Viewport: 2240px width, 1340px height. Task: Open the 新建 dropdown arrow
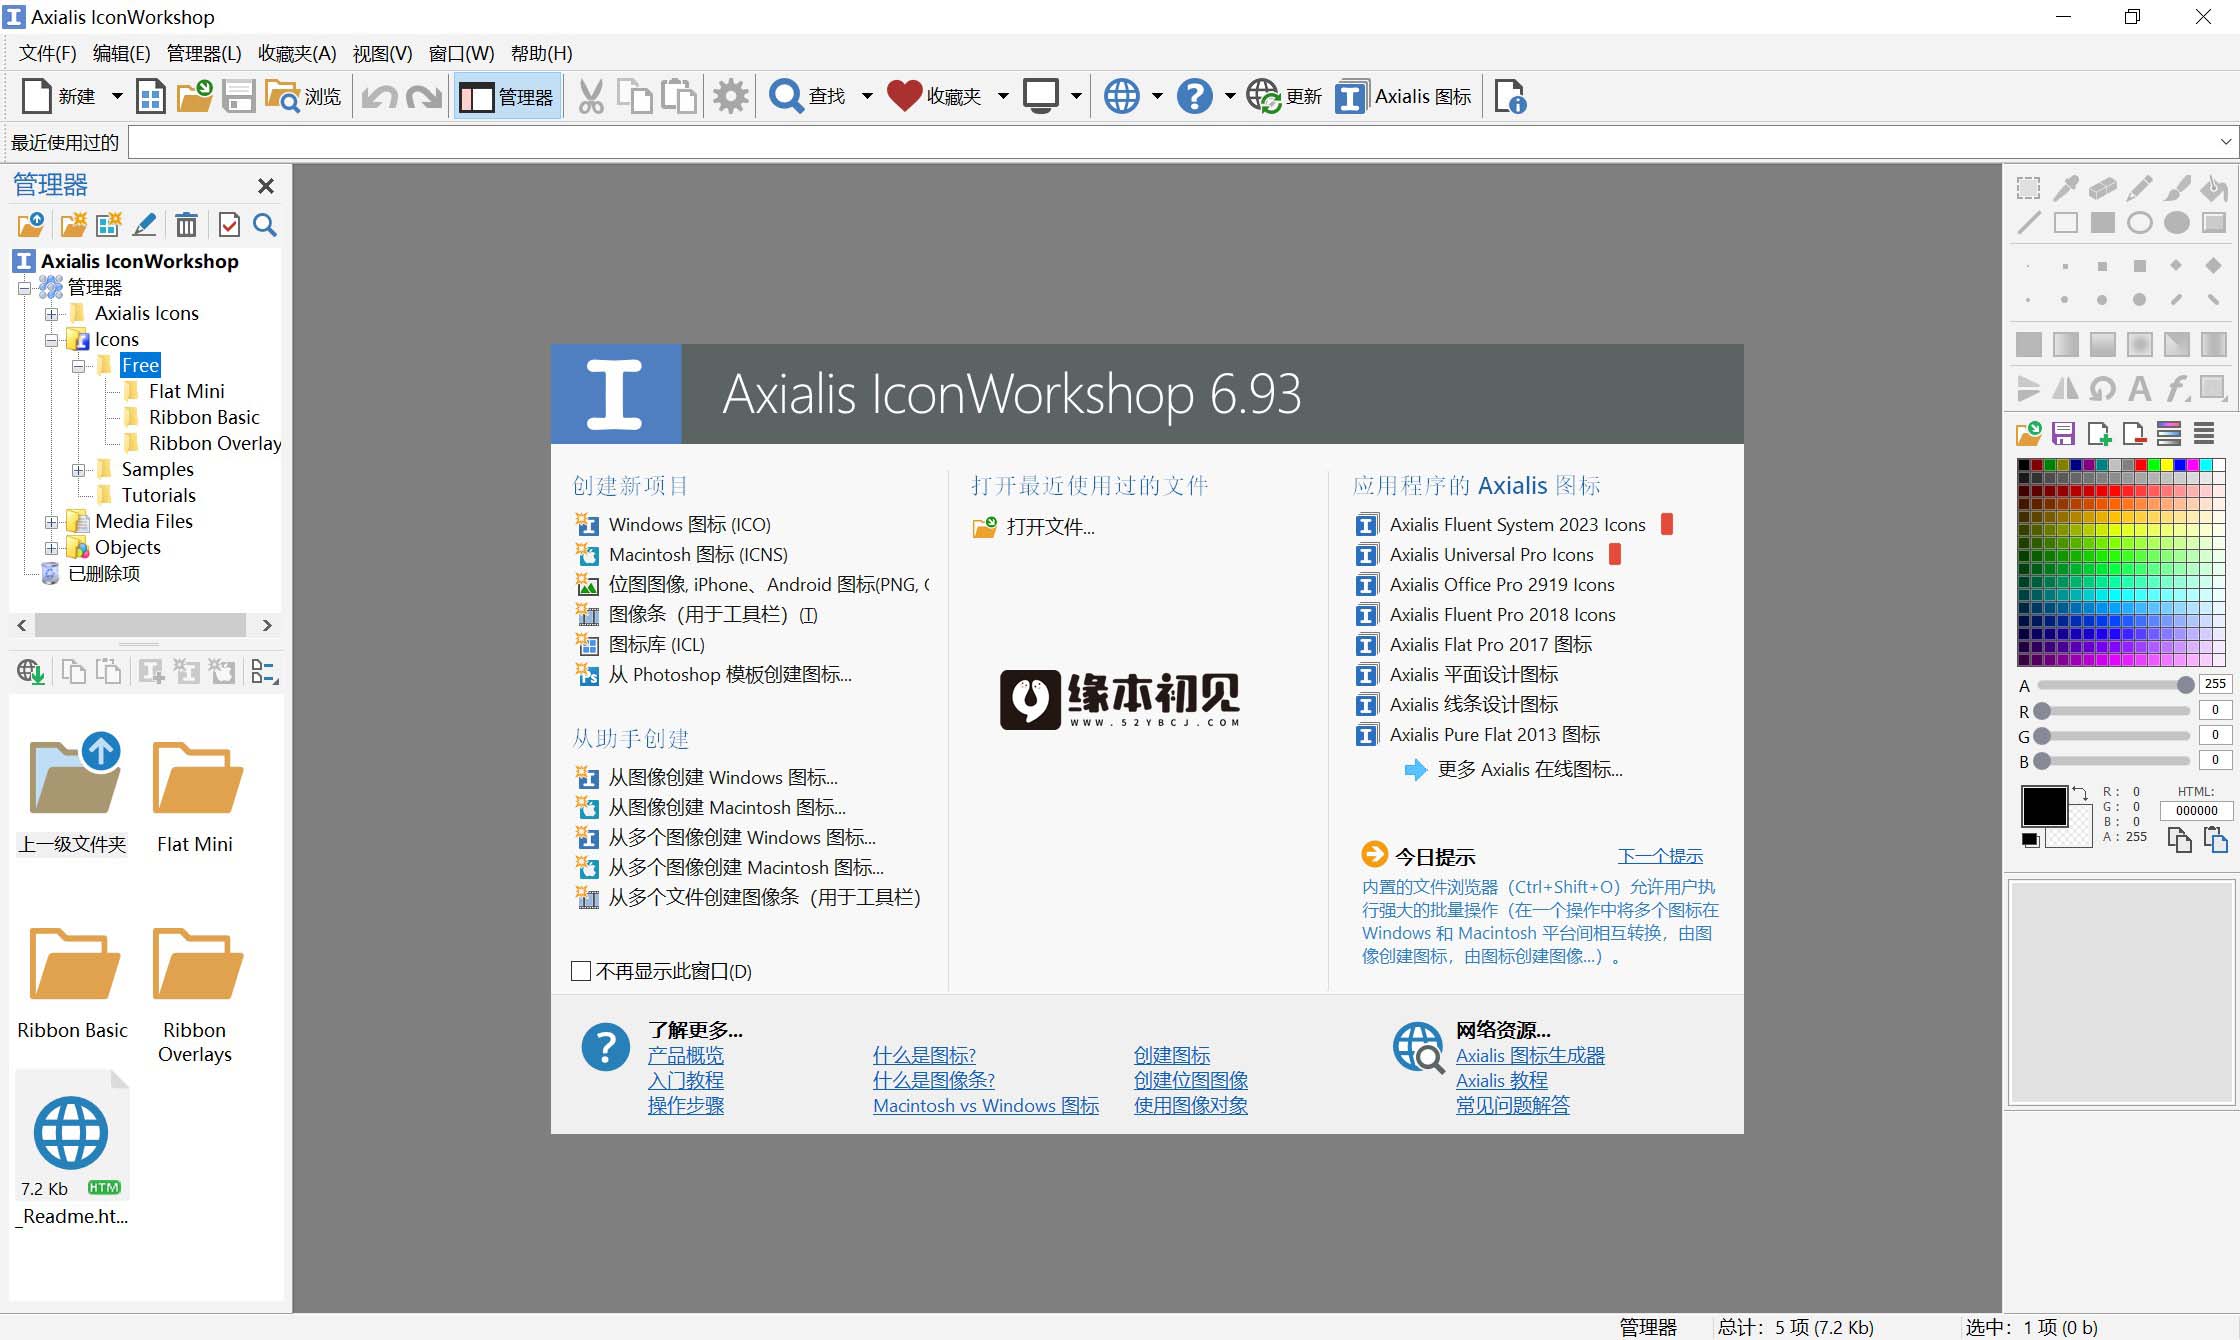tap(116, 96)
